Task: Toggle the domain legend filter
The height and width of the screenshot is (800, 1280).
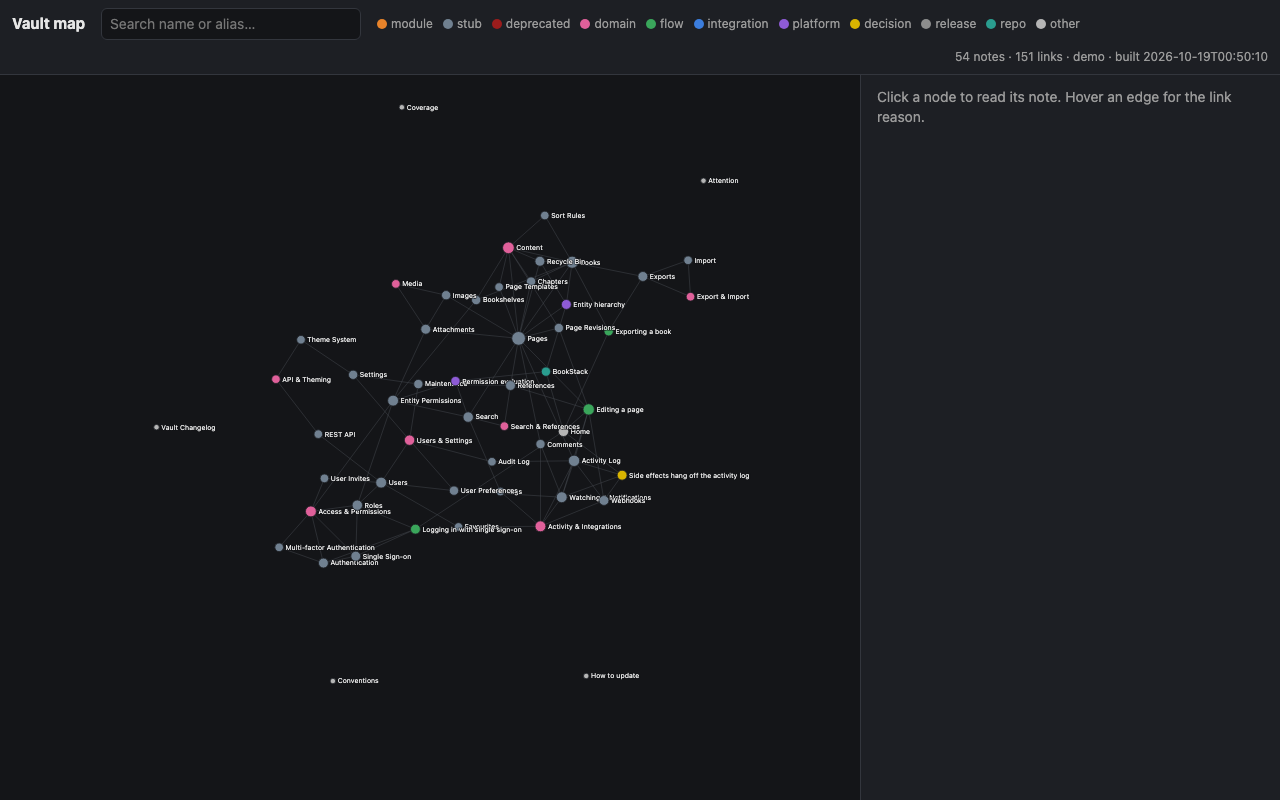Action: point(608,24)
